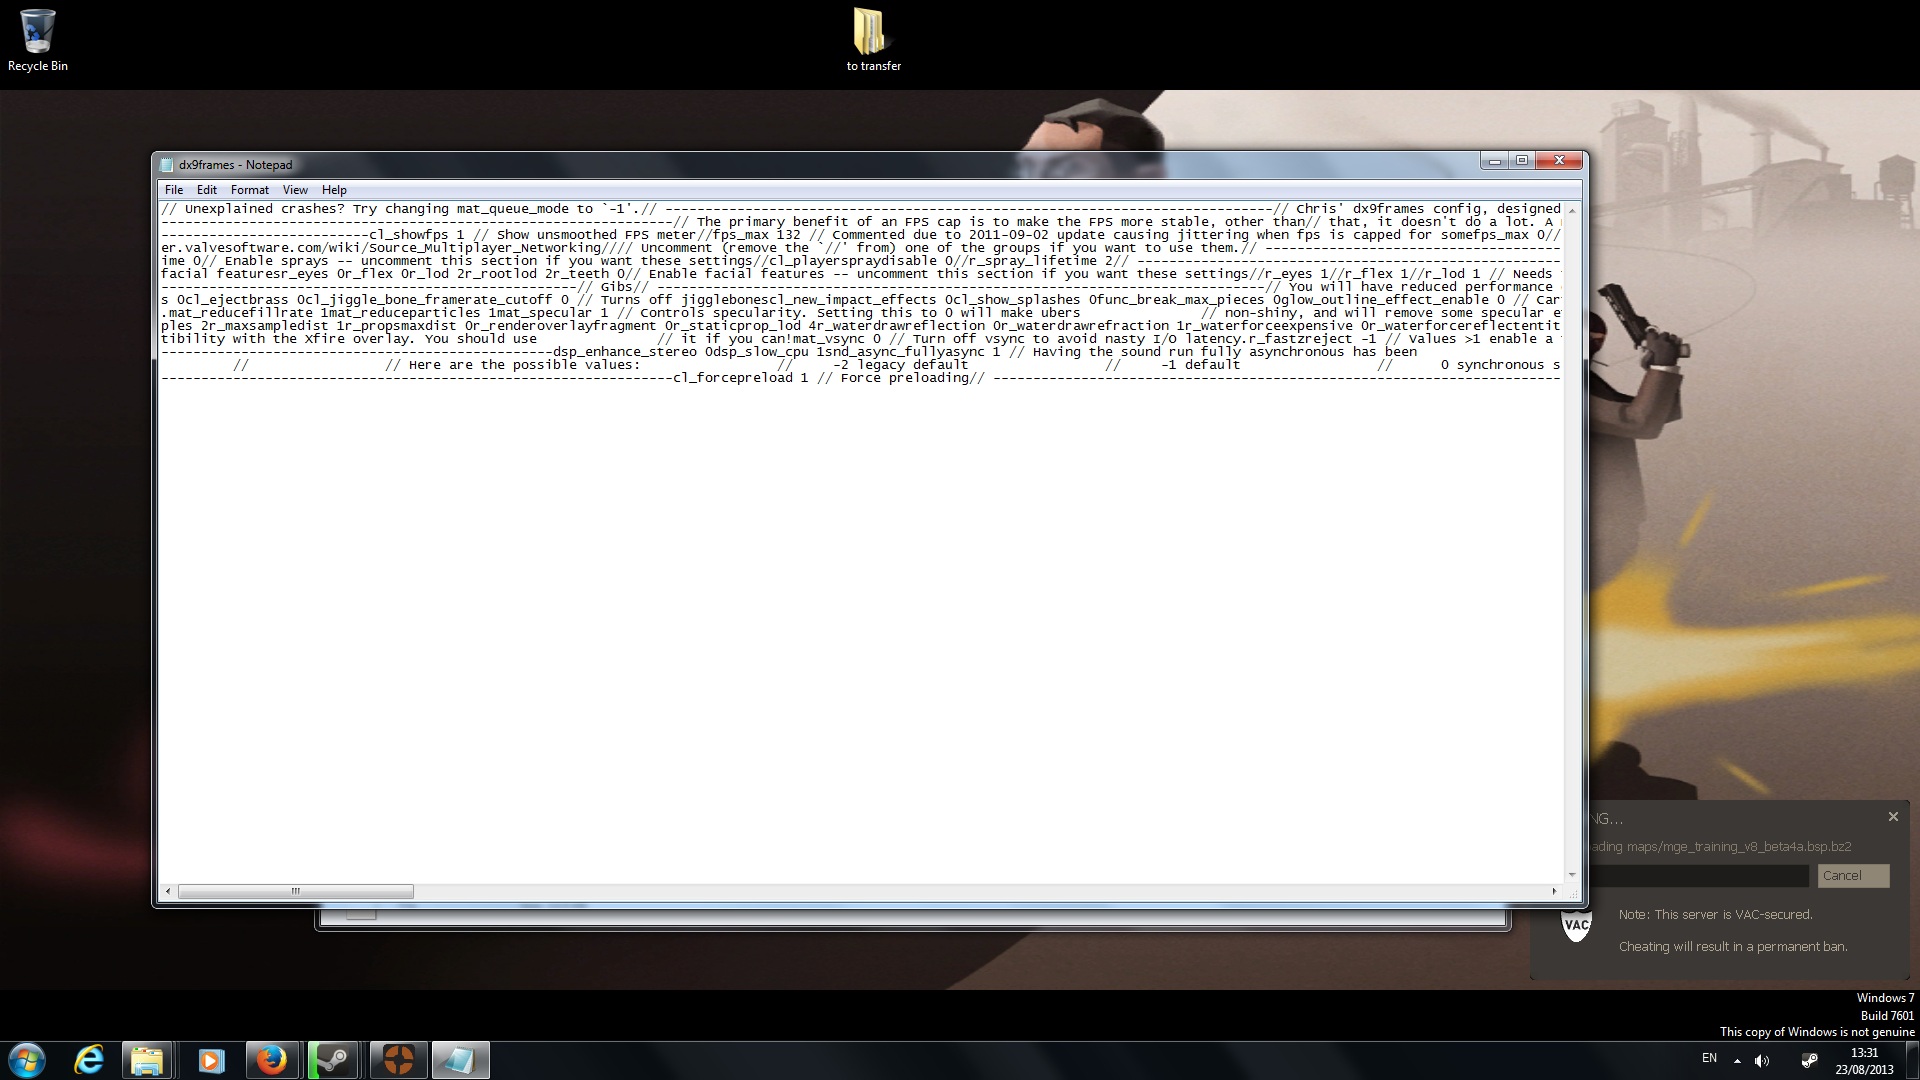Show hidden tray icons arrow
Image resolution: width=1920 pixels, height=1080 pixels.
coord(1737,1061)
